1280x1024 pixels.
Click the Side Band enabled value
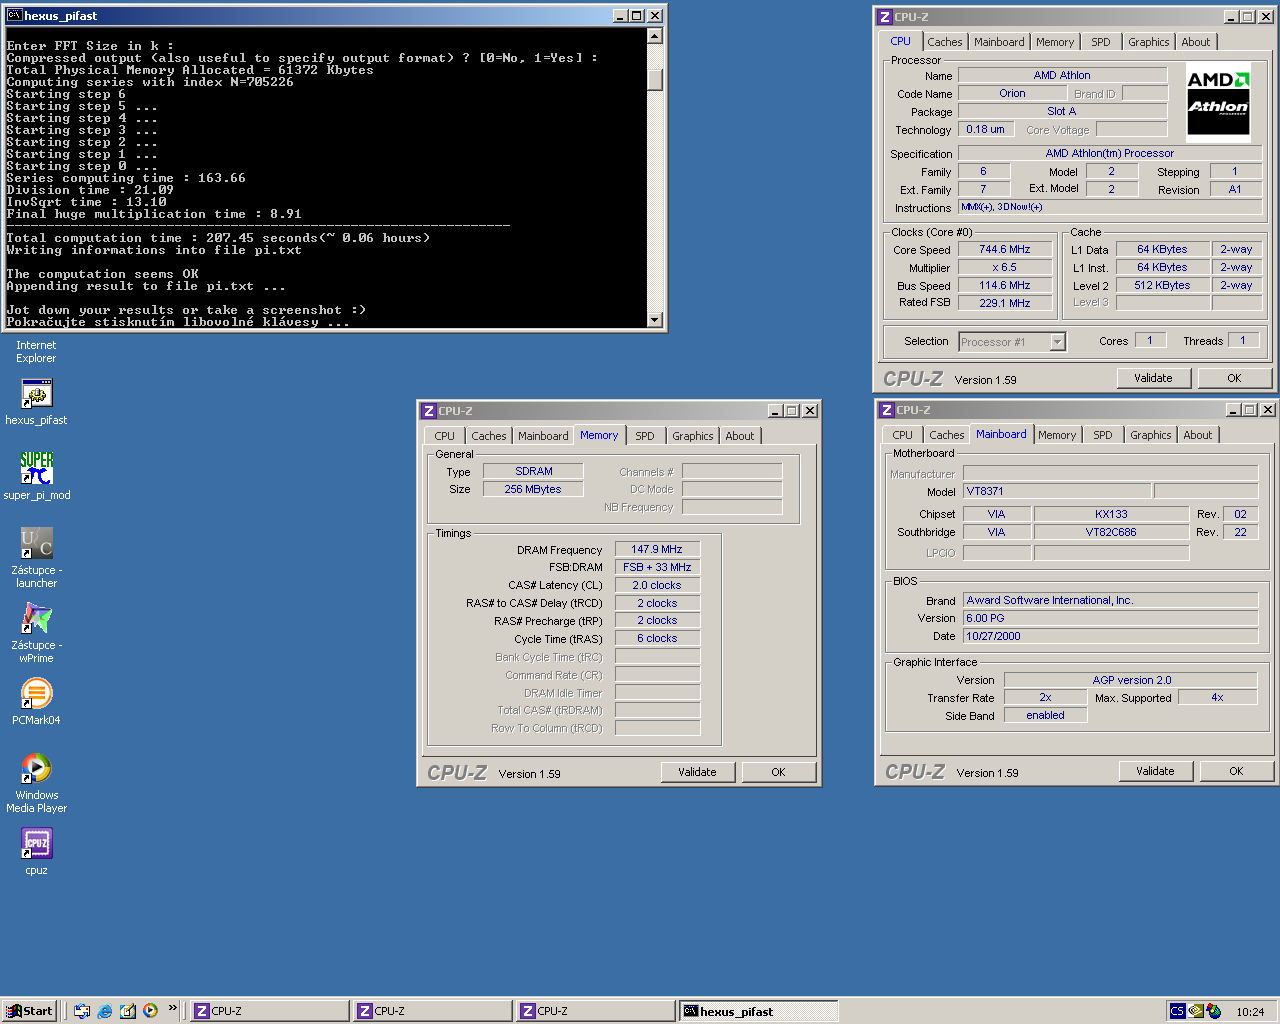tap(1045, 715)
